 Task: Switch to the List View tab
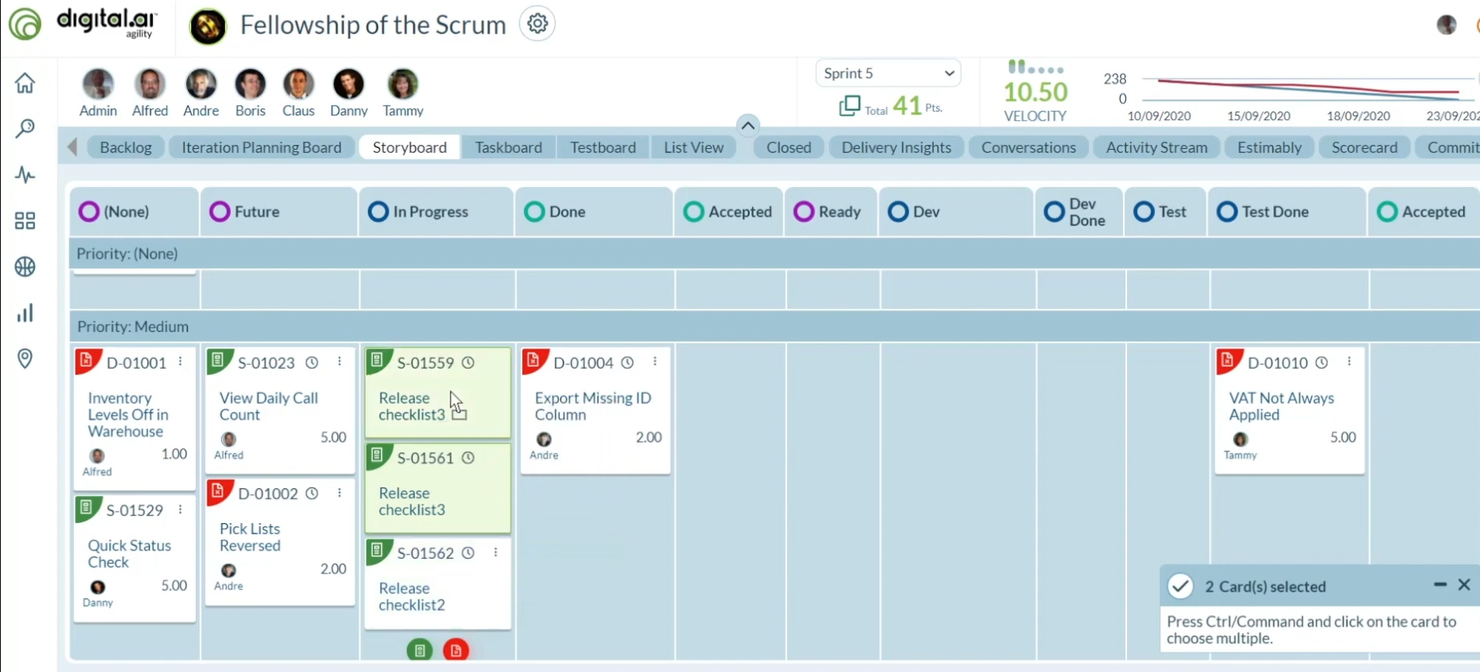[x=694, y=147]
